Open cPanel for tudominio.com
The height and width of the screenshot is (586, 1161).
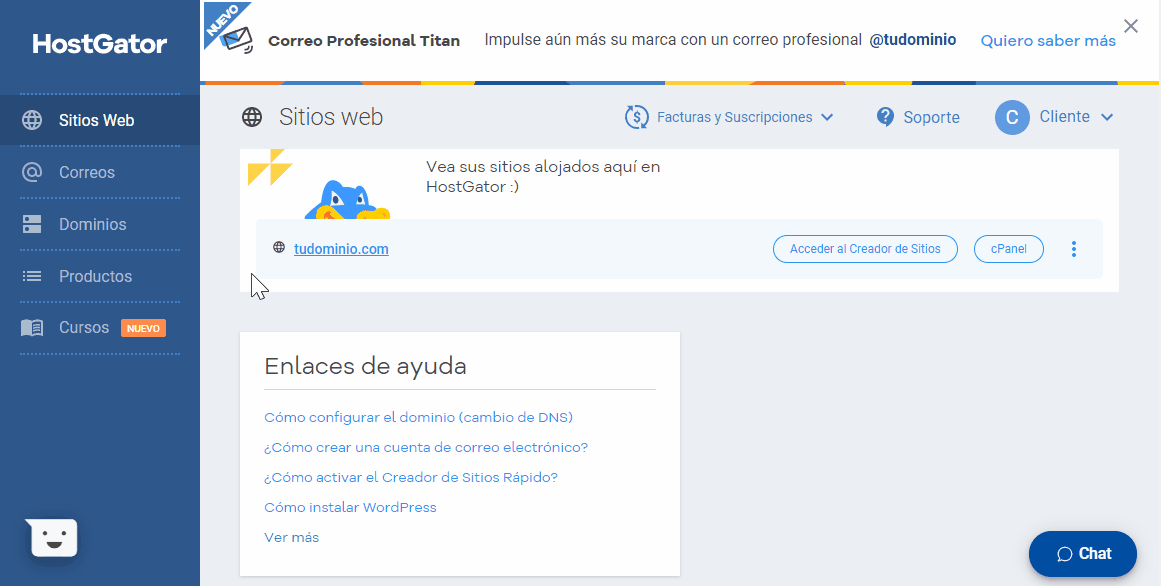click(1009, 249)
